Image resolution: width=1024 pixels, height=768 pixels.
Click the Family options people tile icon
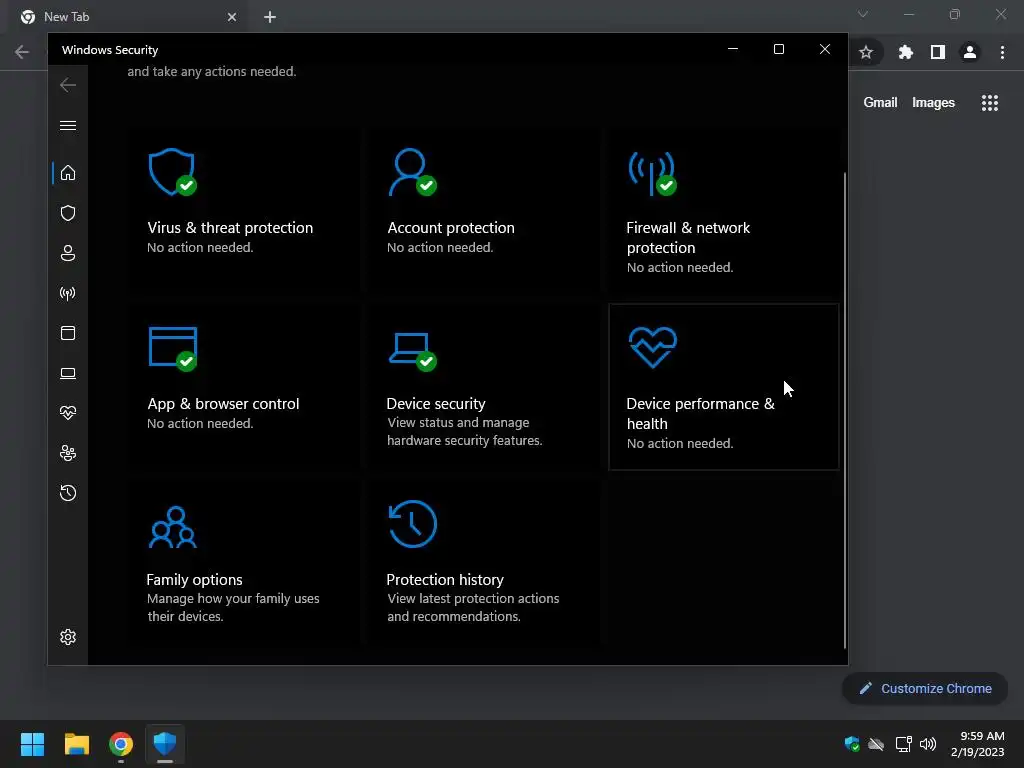172,527
